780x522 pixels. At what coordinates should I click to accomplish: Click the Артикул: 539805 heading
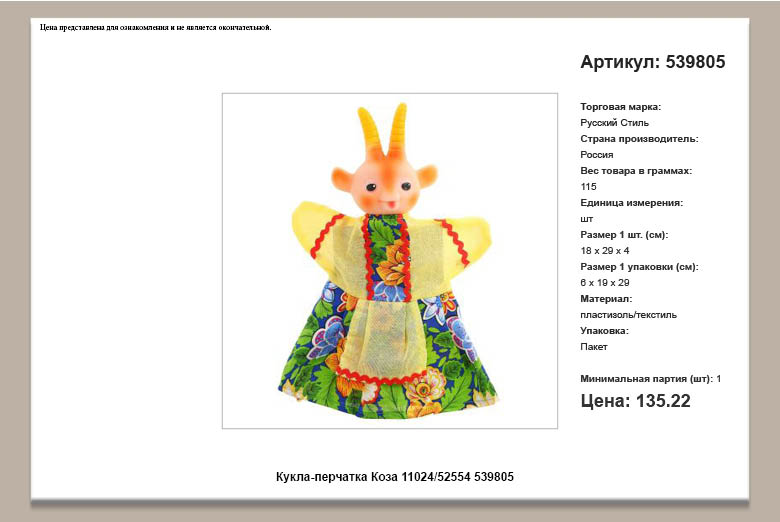pos(652,62)
